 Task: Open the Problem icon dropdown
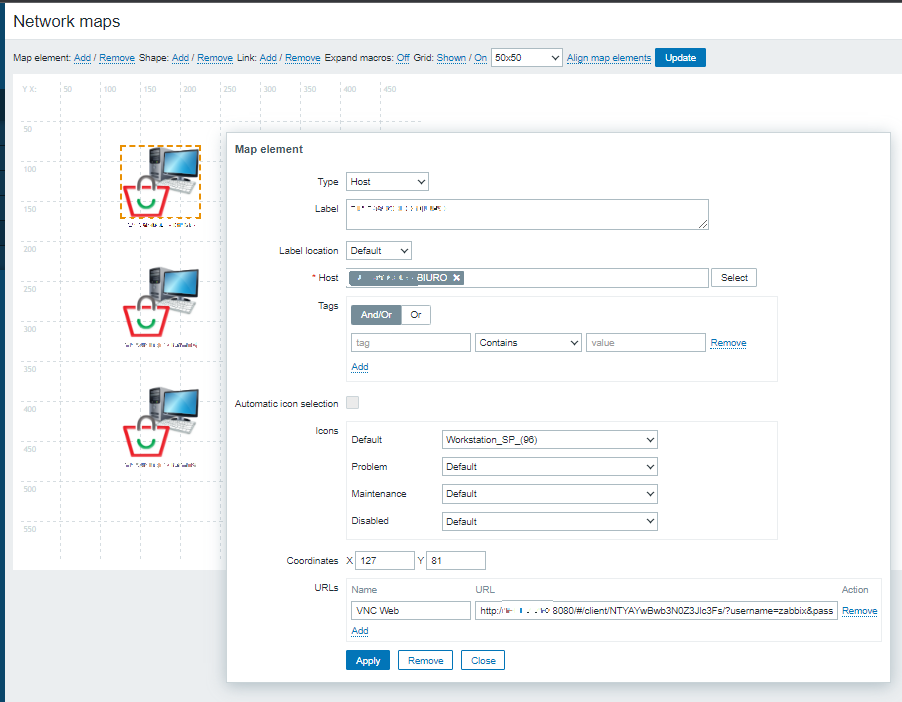click(549, 466)
